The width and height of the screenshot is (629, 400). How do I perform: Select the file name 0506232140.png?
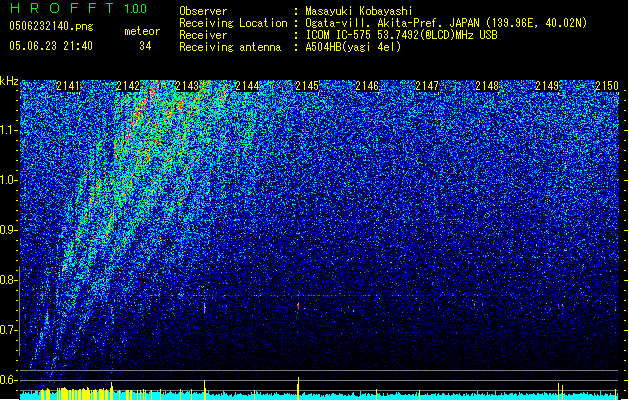(x=51, y=26)
